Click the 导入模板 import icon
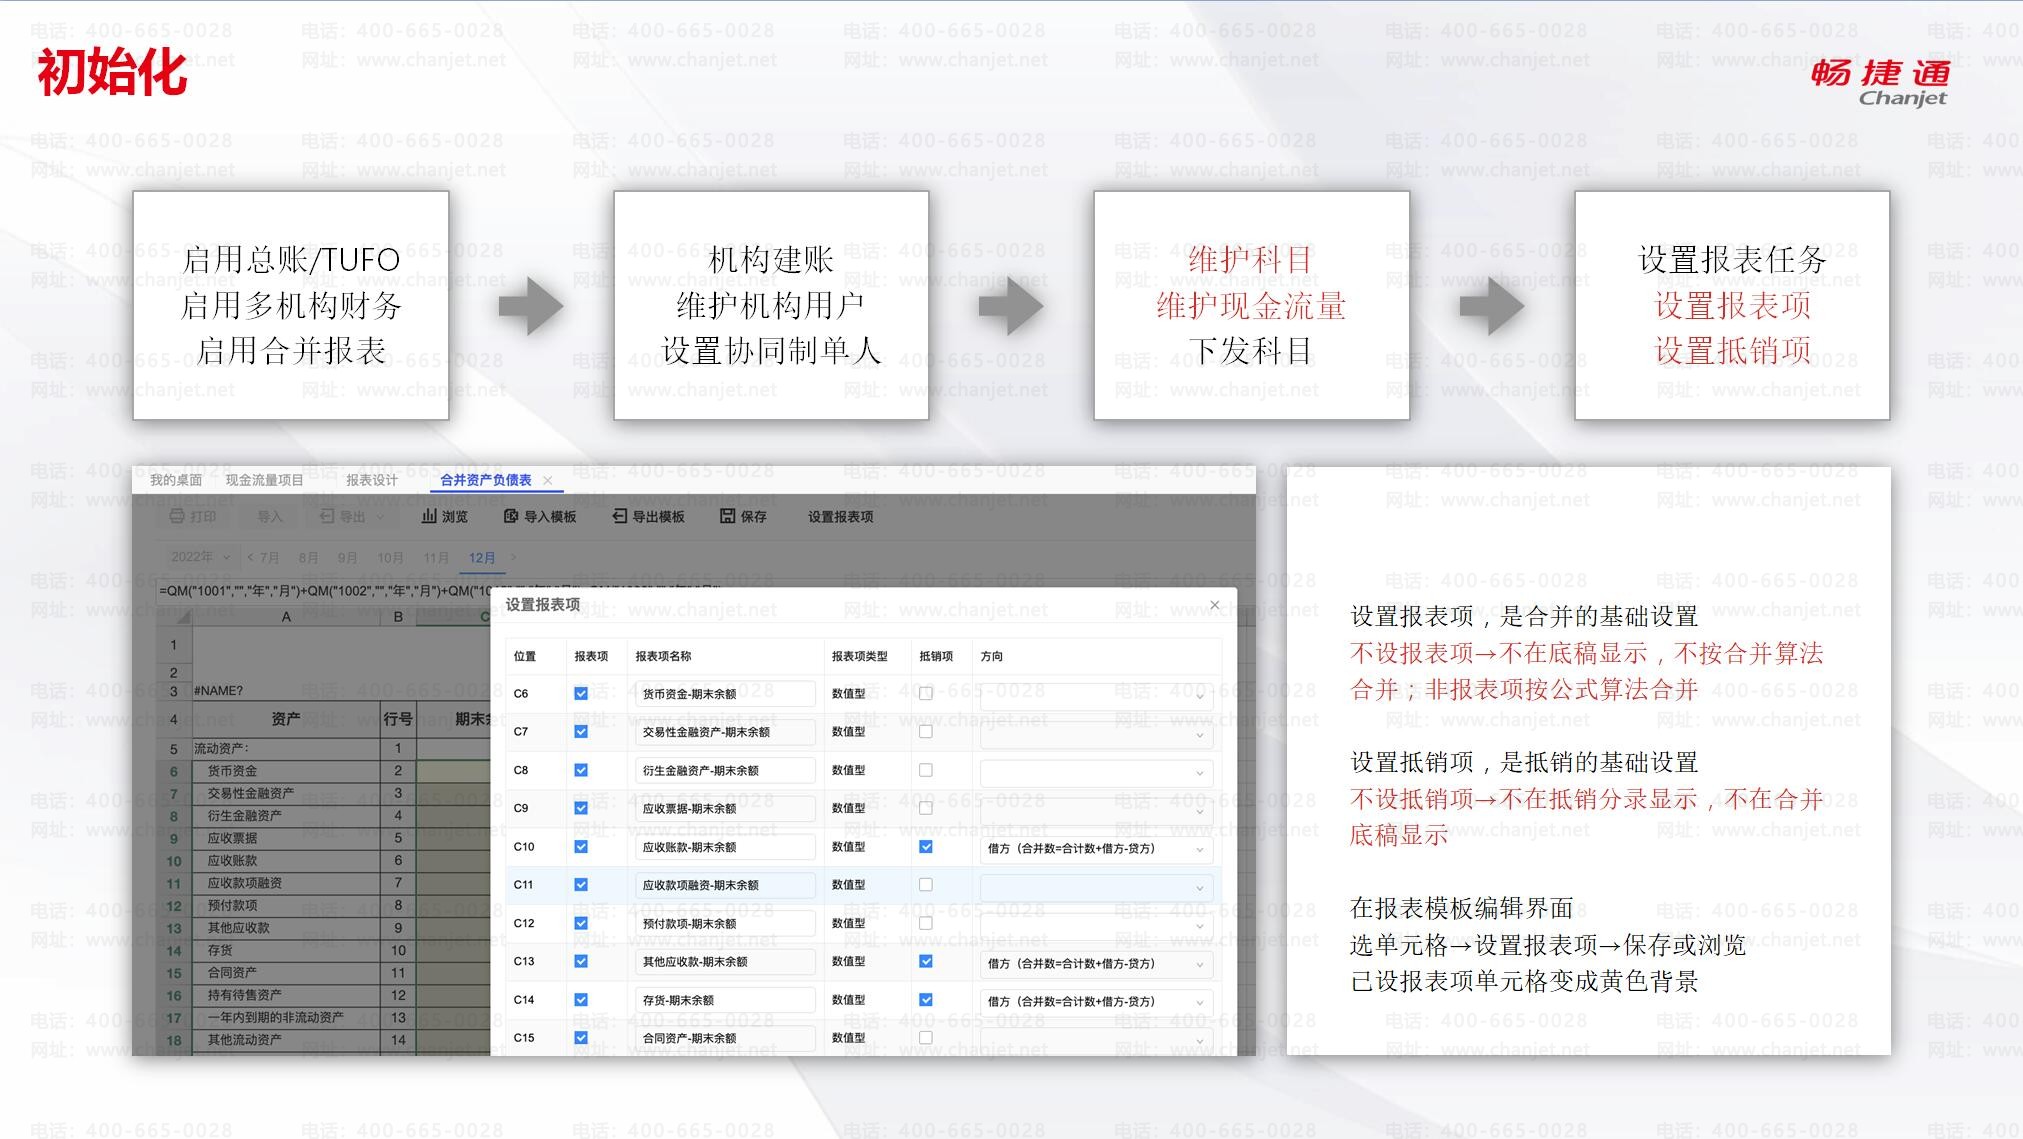This screenshot has height=1139, width=2023. pyautogui.click(x=511, y=516)
